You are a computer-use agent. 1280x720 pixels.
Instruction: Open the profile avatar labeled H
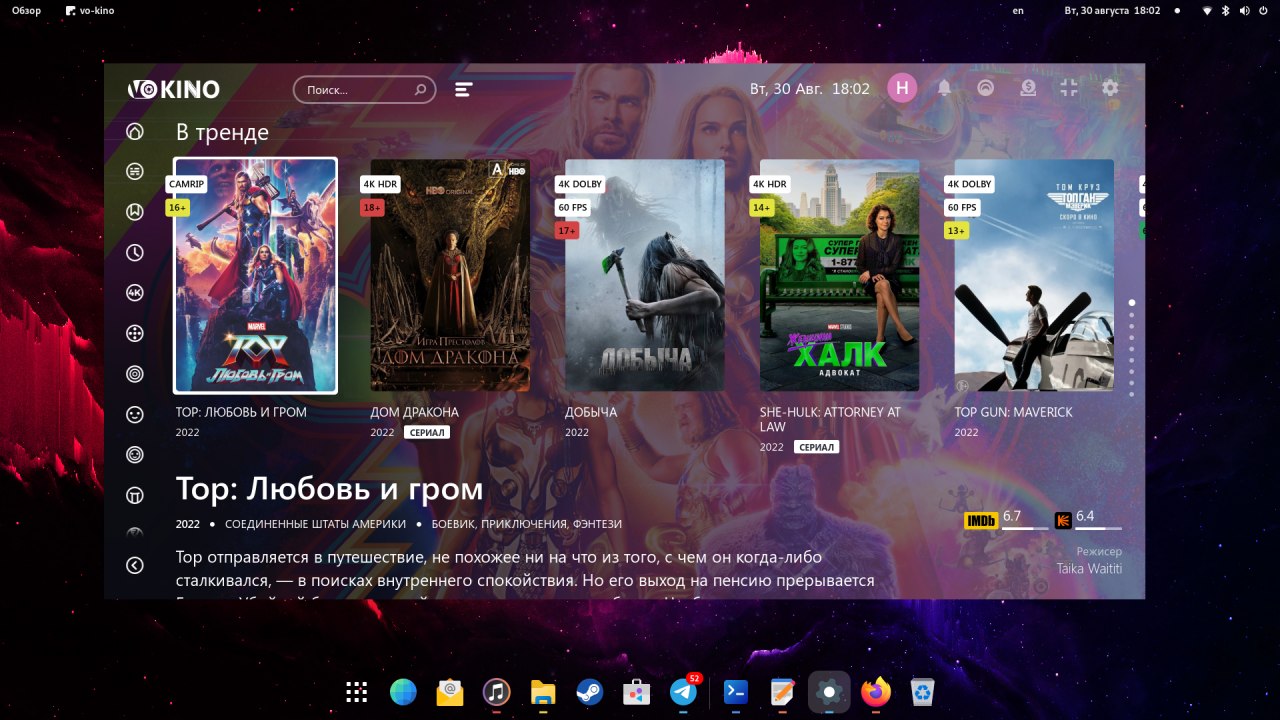click(902, 88)
